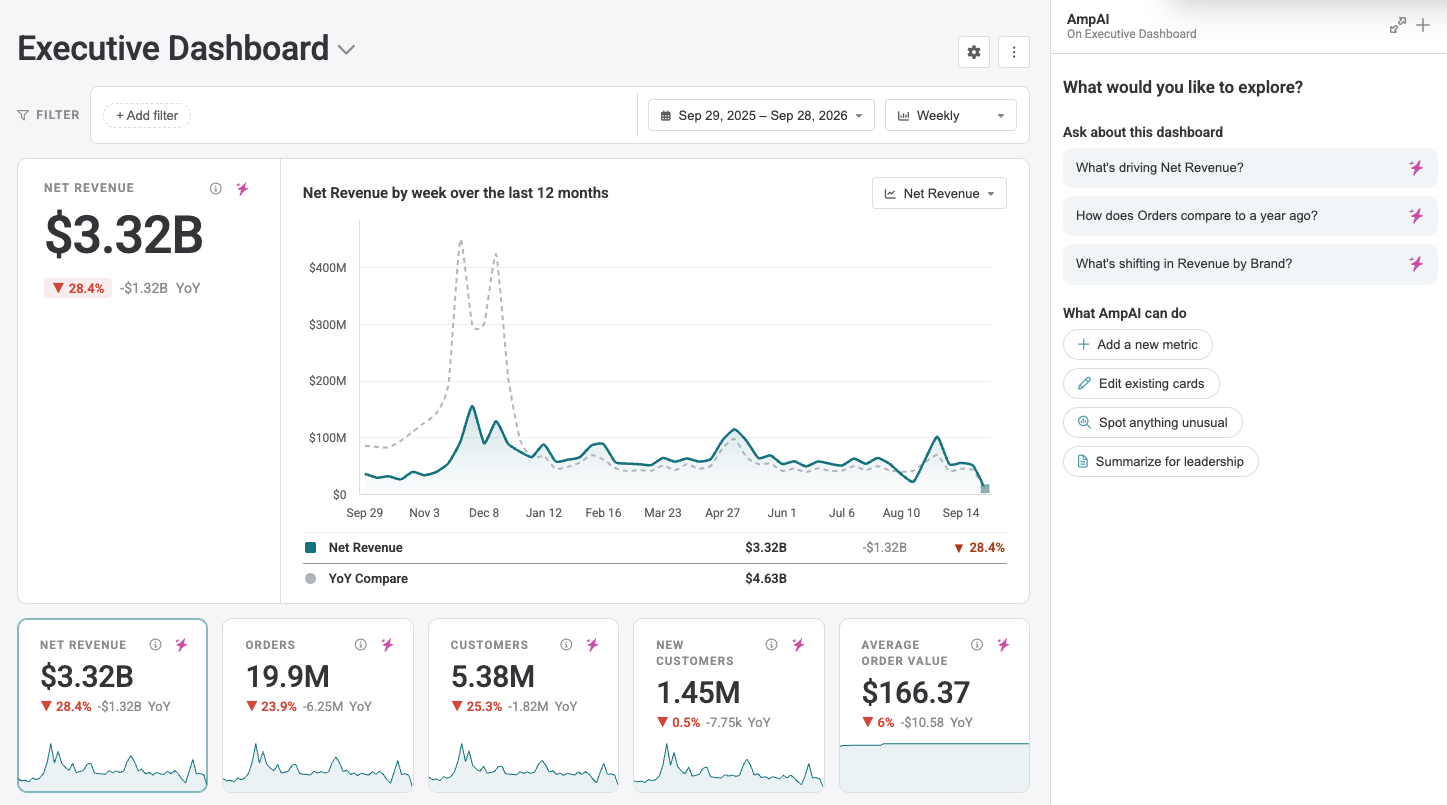The width and height of the screenshot is (1447, 805).
Task: Open the three-dot more options menu
Action: 1014,52
